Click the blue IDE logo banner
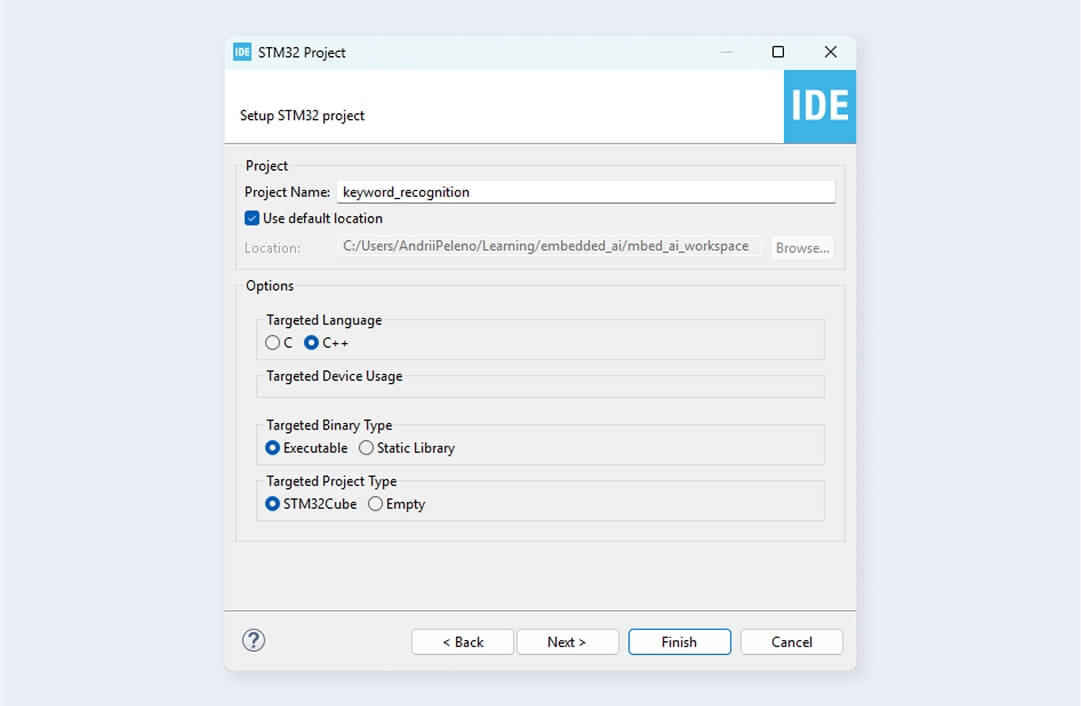Screen dimensions: 1081x706 click(819, 106)
